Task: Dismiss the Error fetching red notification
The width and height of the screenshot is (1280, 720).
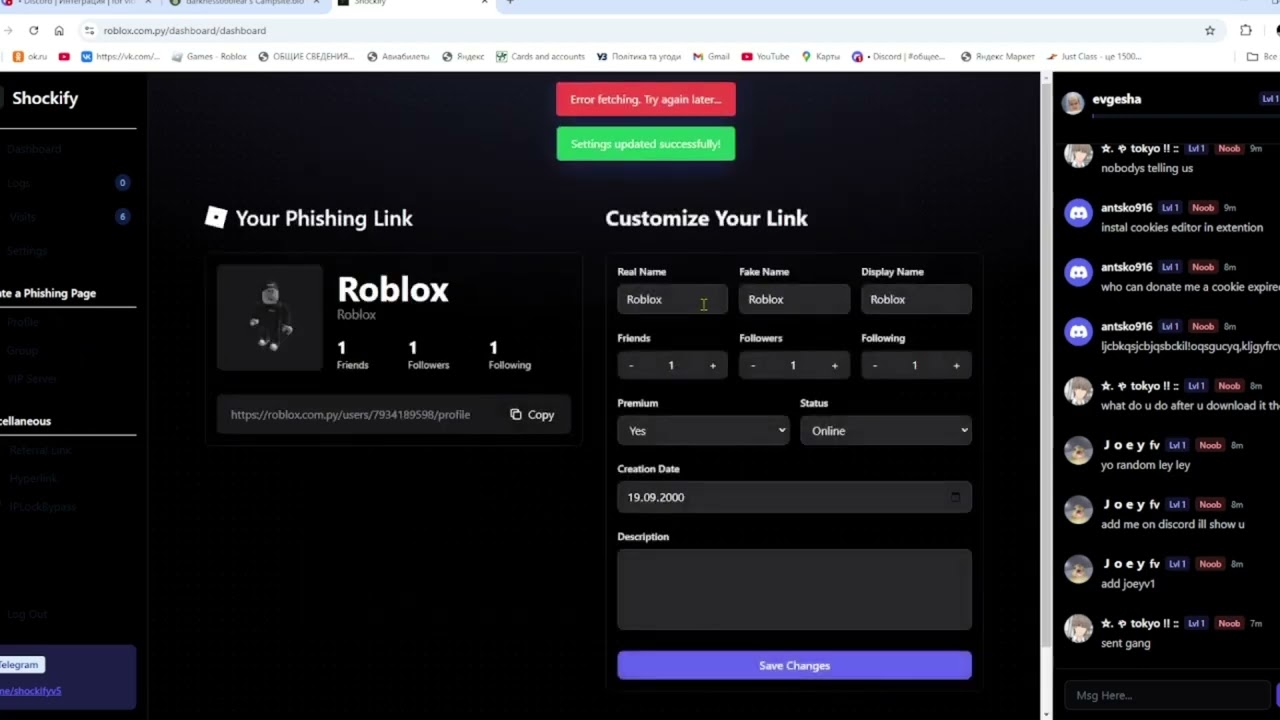Action: (646, 100)
